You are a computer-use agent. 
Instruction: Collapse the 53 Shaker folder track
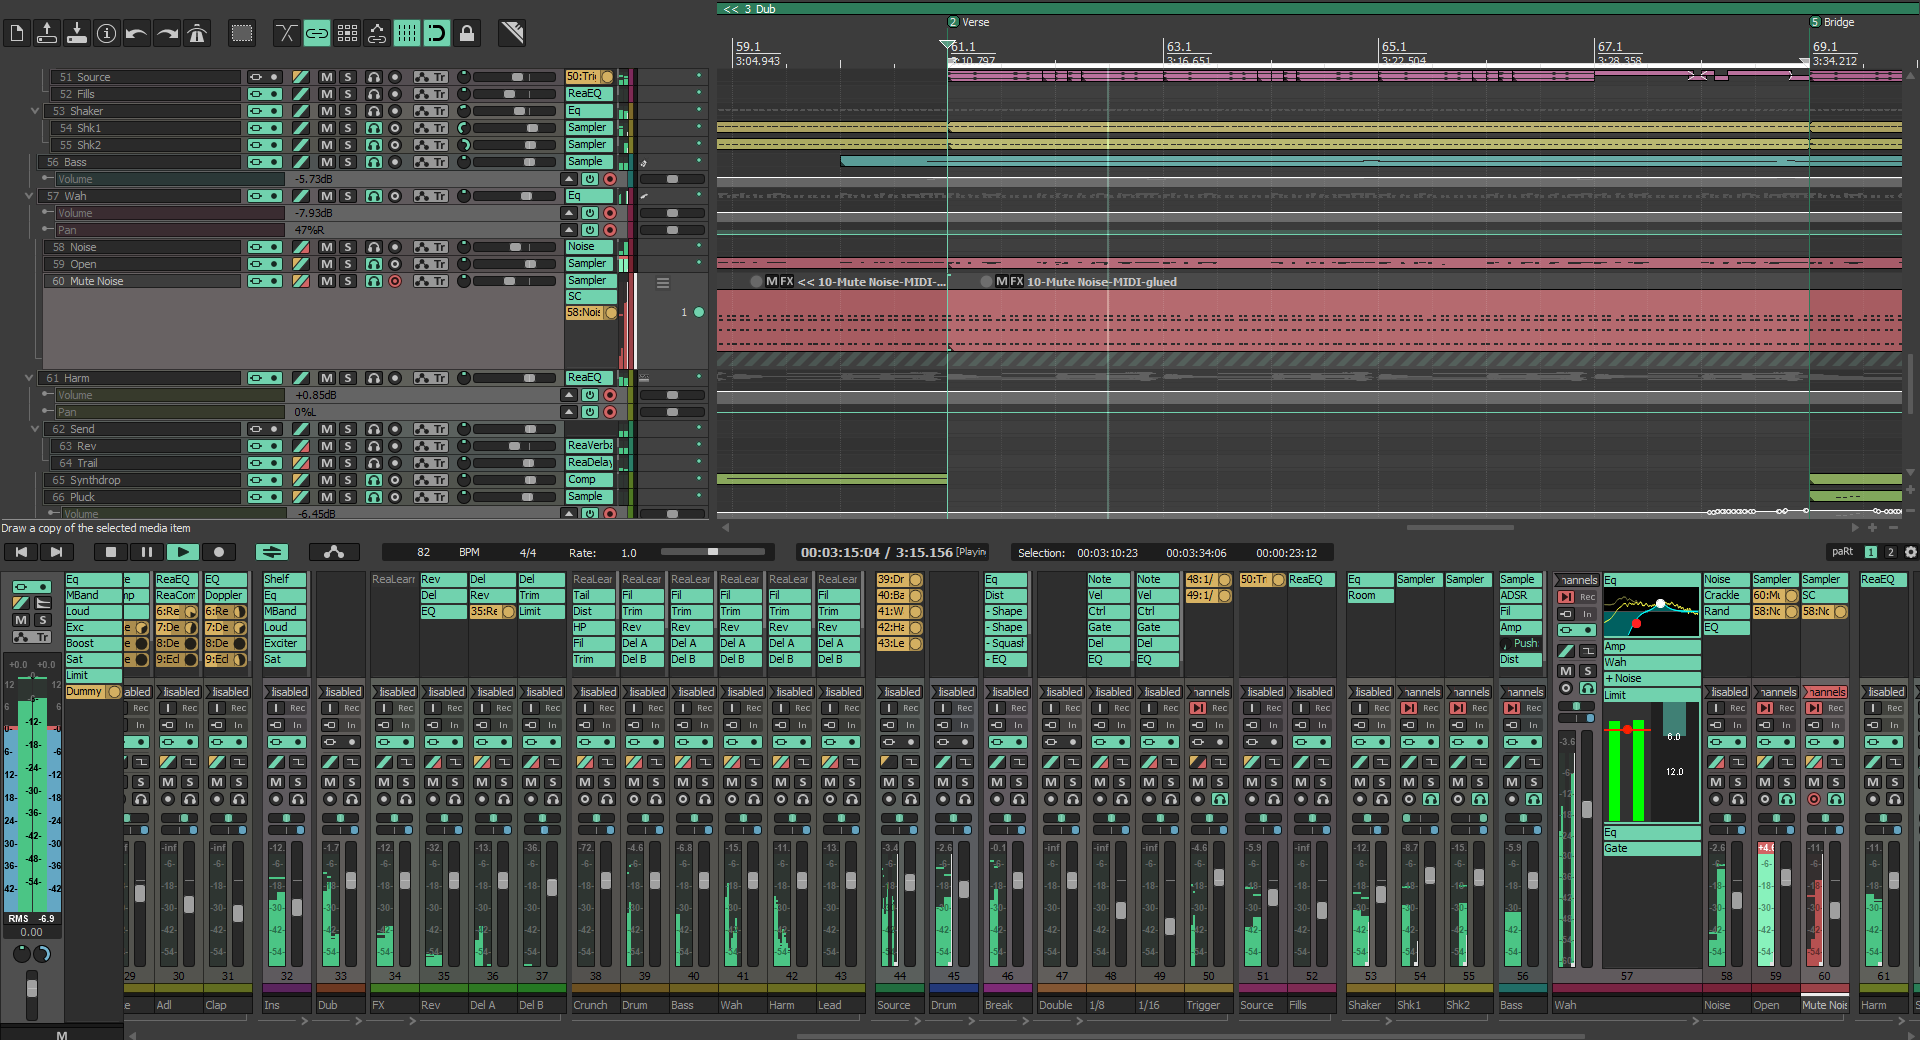(x=34, y=111)
